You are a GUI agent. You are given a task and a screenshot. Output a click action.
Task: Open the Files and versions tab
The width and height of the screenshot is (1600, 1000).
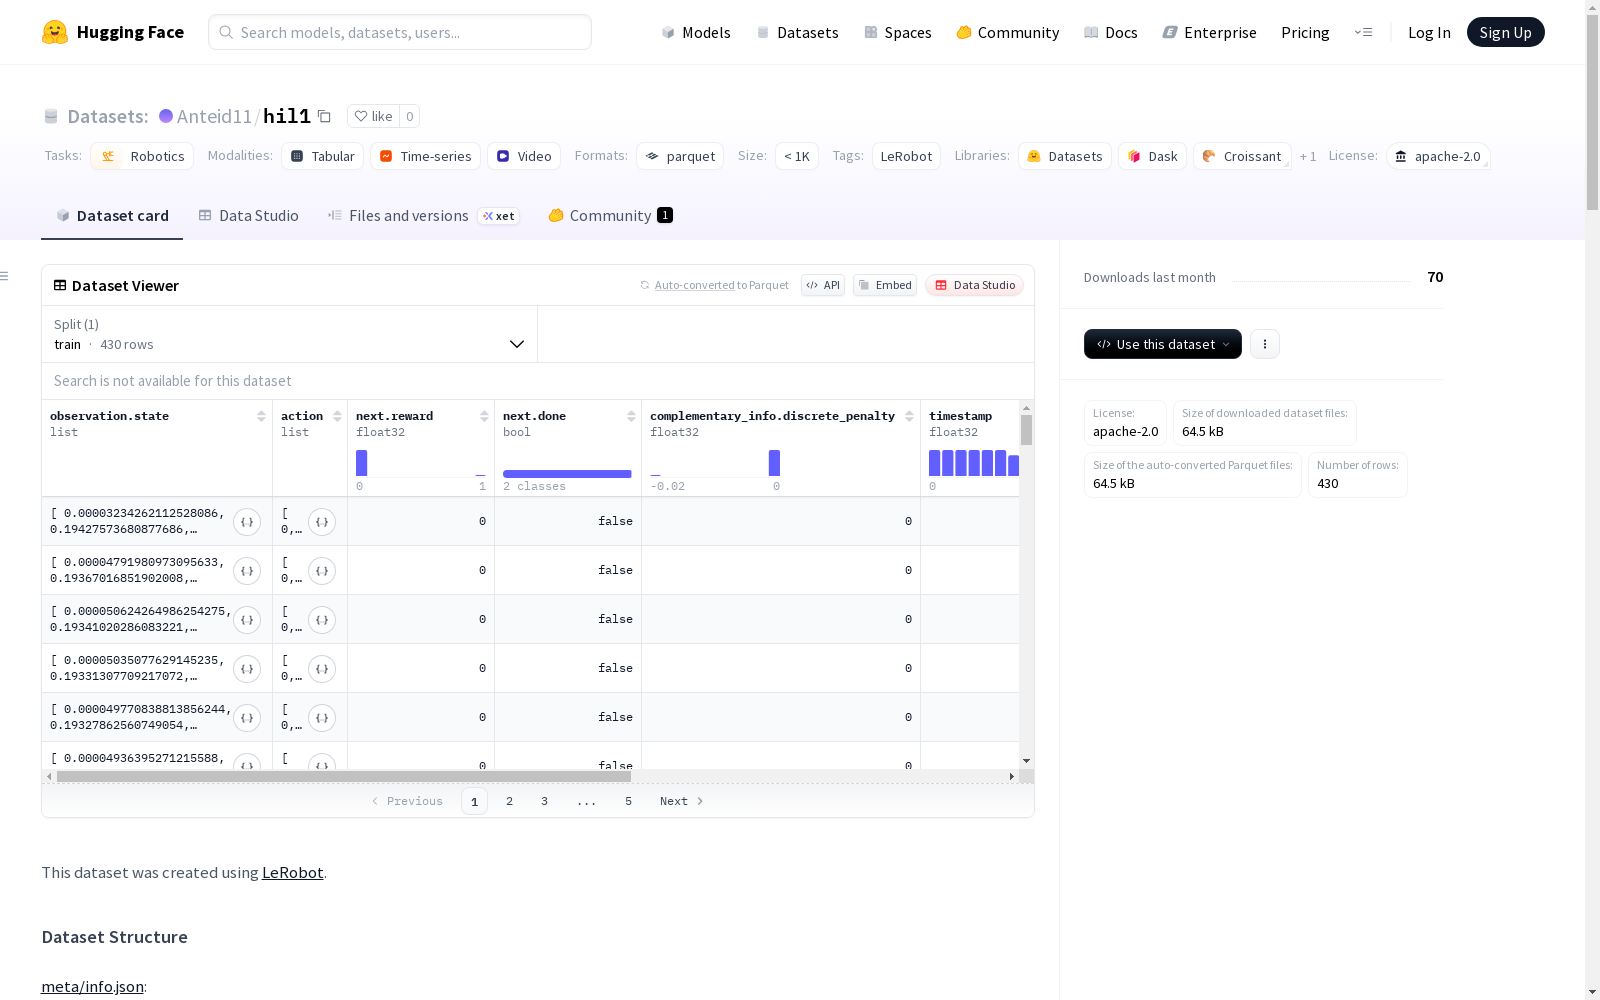(x=423, y=216)
